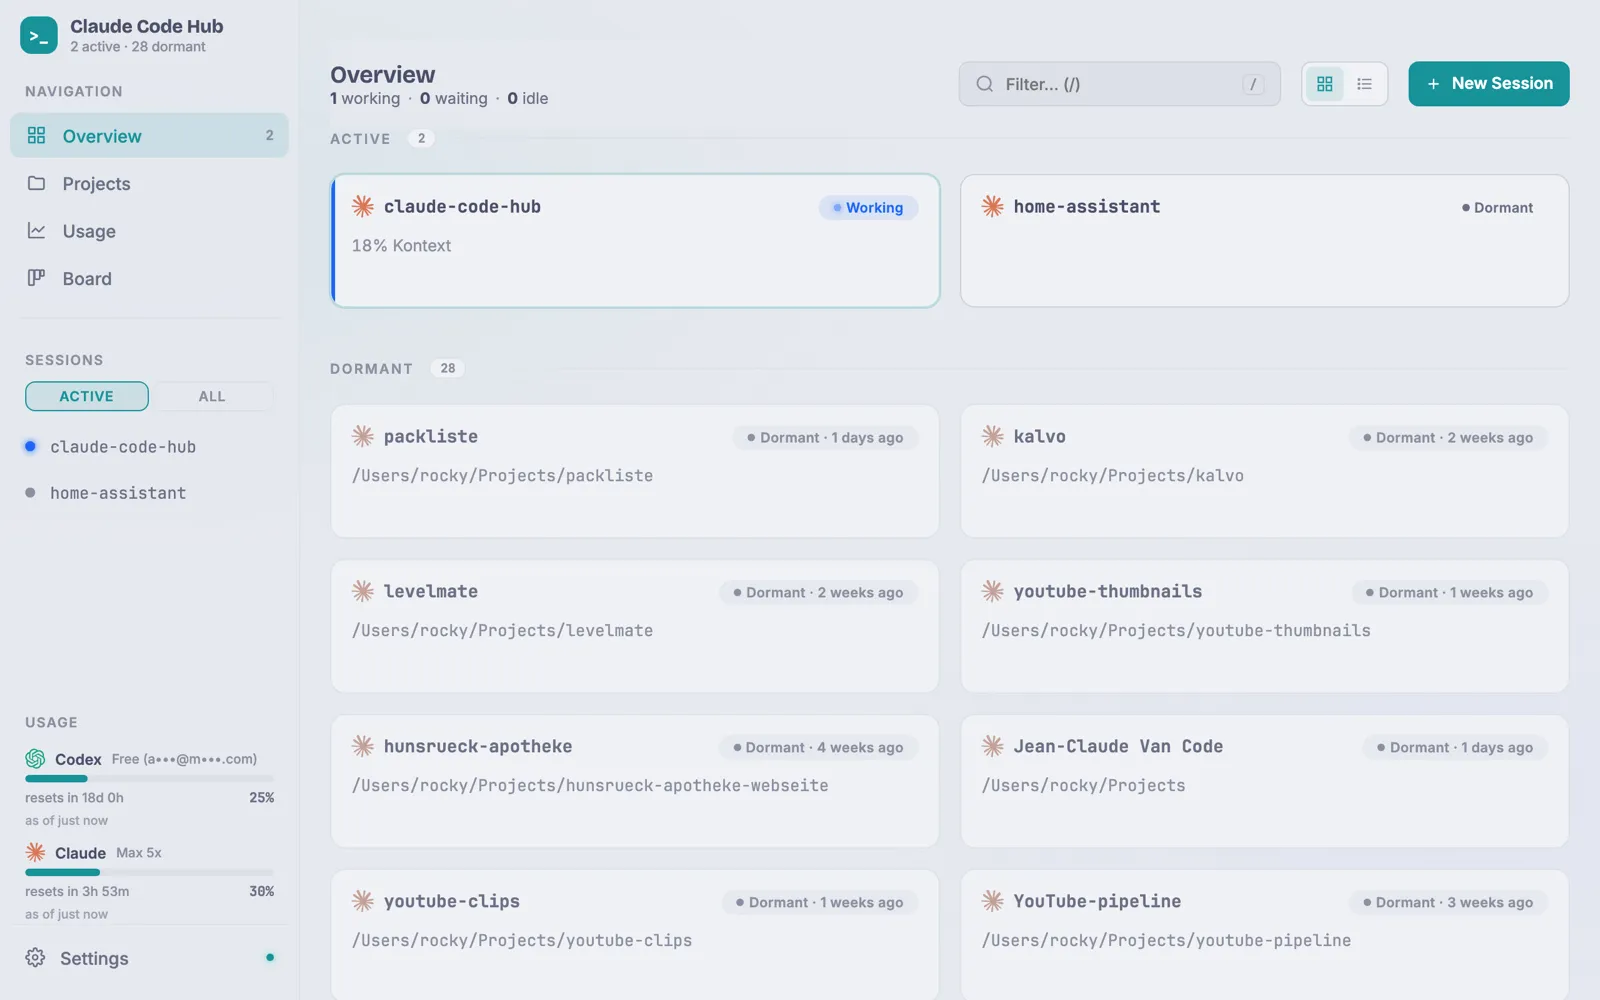Open the YouTube-pipeline card title

click(1097, 901)
